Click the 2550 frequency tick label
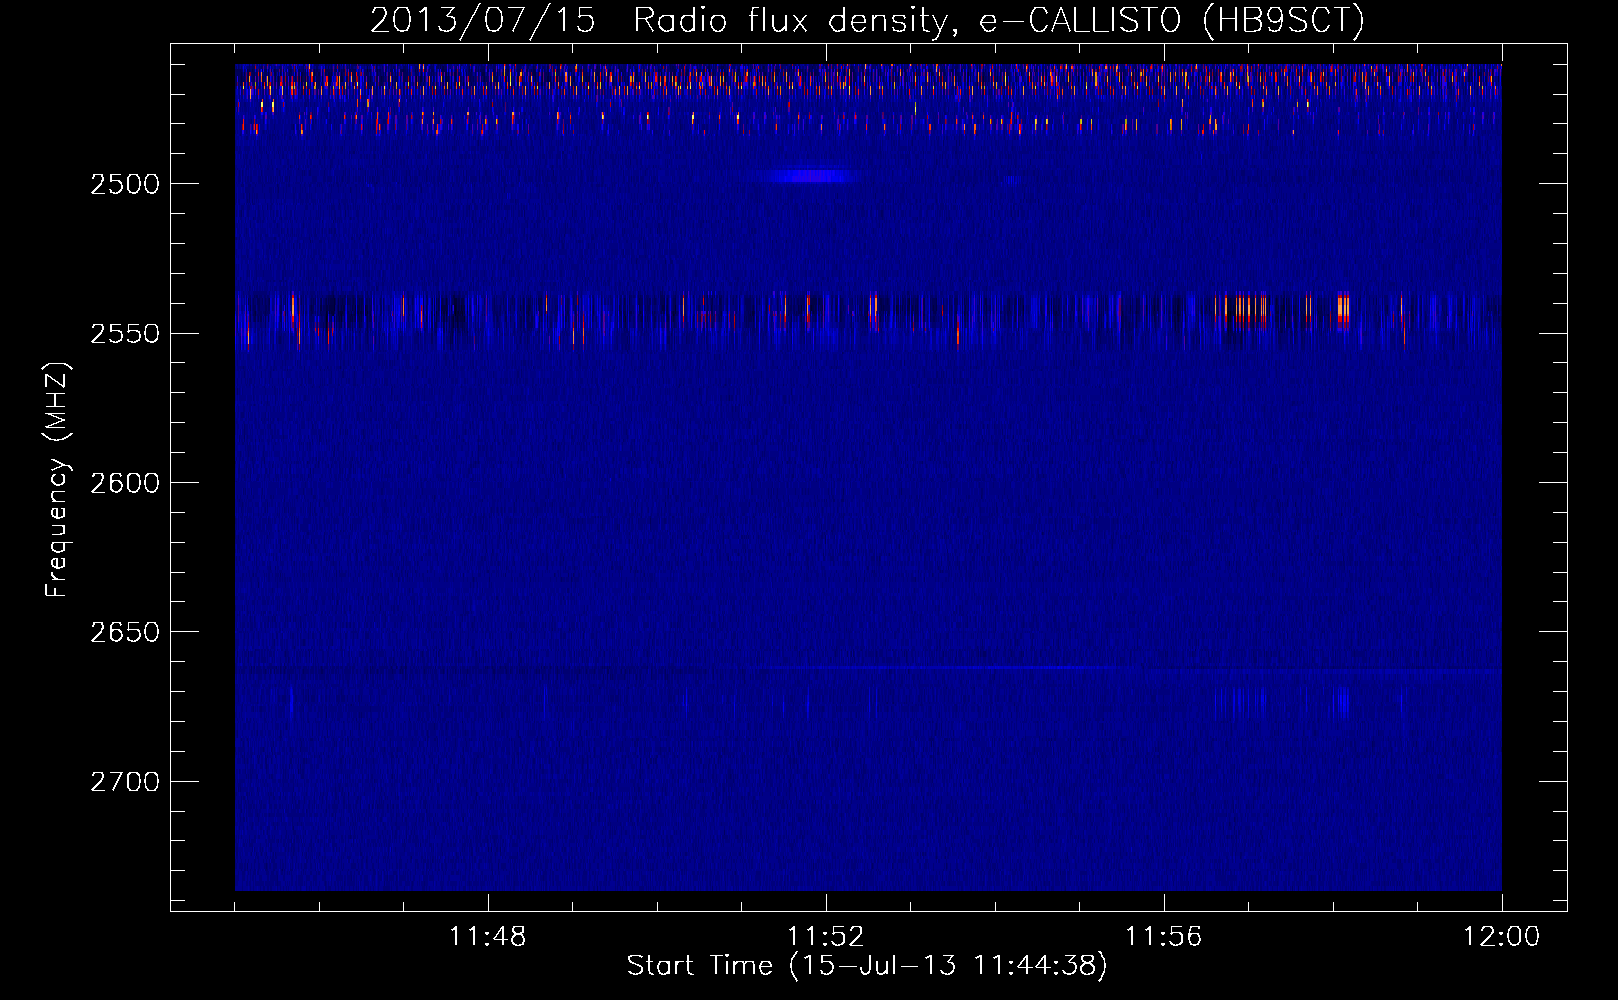Screen dimensions: 1618x1000 tap(125, 333)
